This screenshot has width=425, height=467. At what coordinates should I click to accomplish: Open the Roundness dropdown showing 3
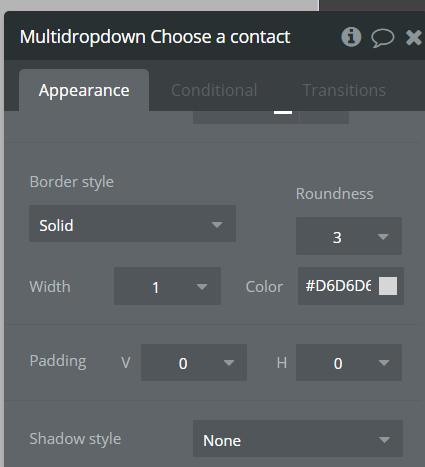click(x=349, y=236)
